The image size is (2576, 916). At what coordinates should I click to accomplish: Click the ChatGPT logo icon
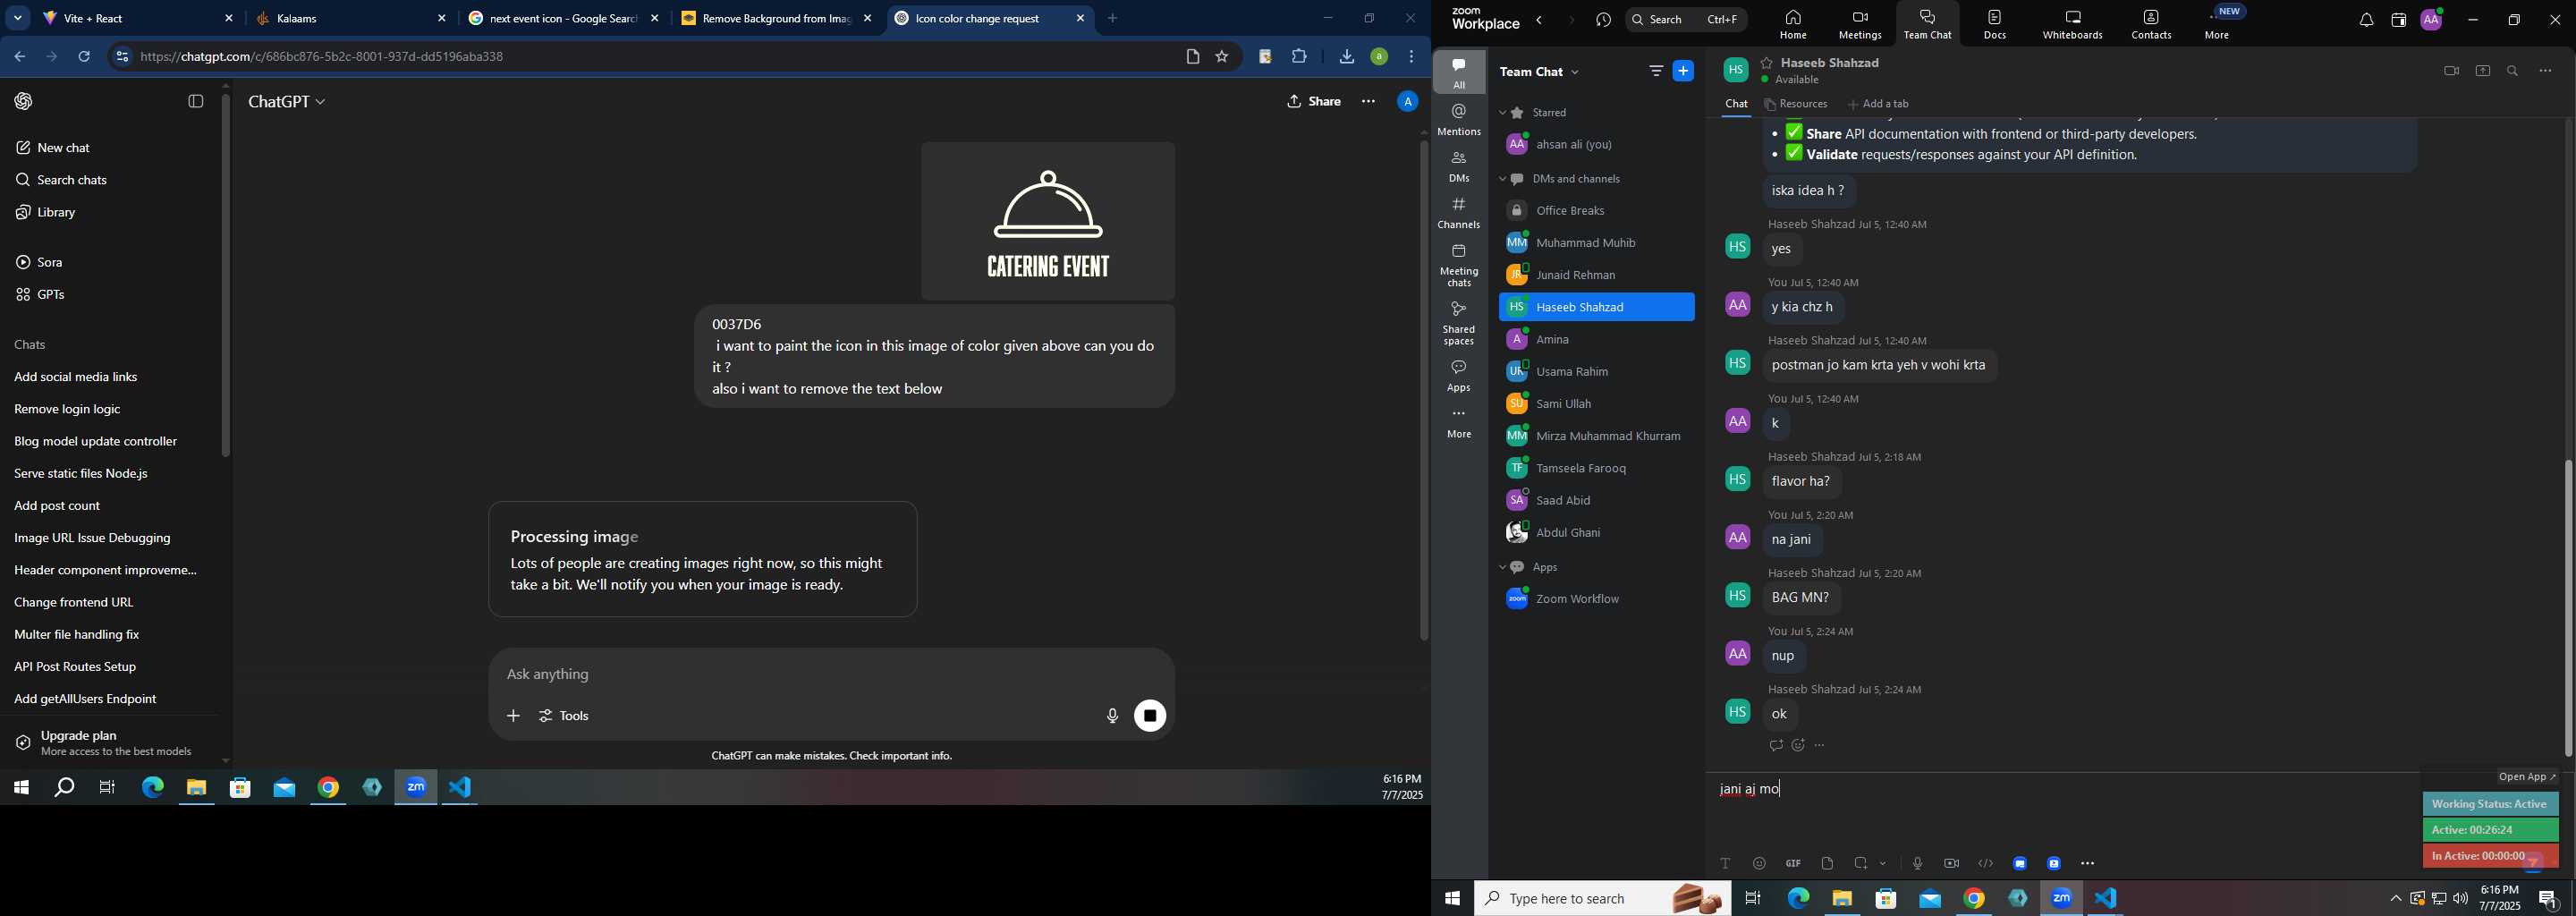(24, 101)
